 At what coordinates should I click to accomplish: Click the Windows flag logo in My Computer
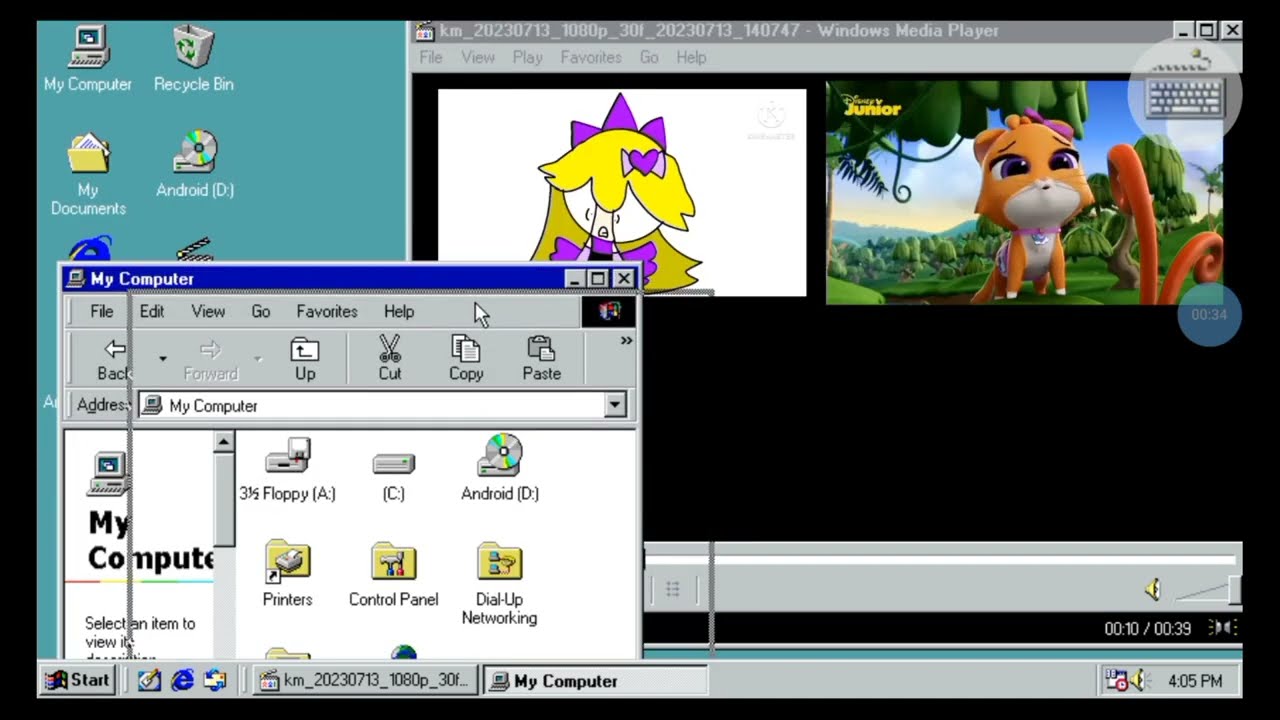click(x=609, y=311)
